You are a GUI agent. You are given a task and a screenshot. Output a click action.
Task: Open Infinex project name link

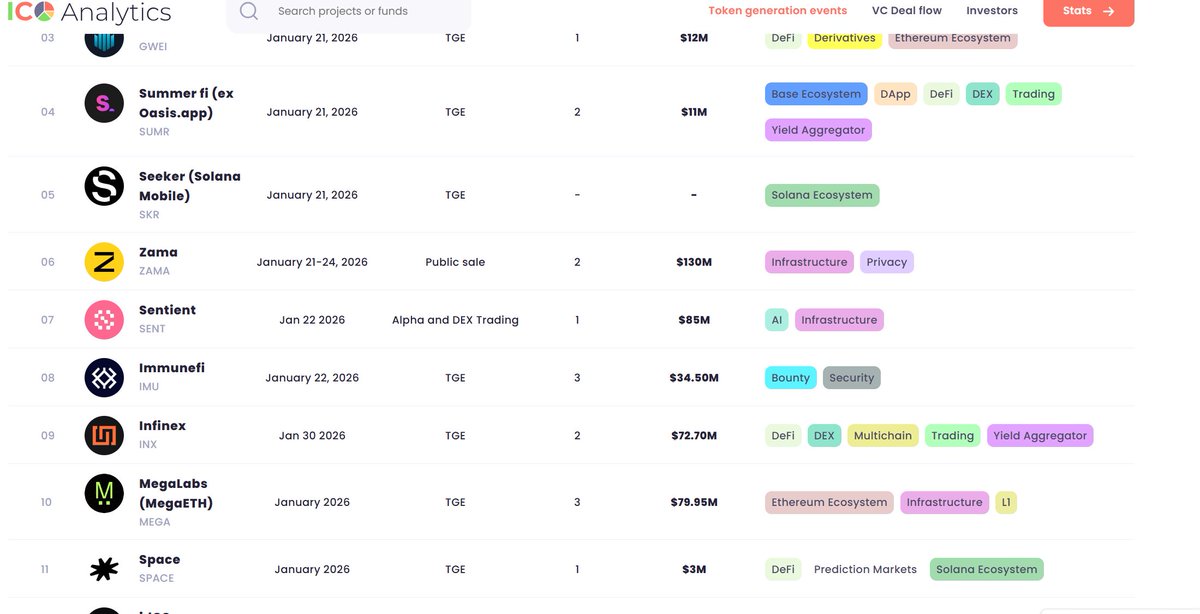(x=162, y=426)
